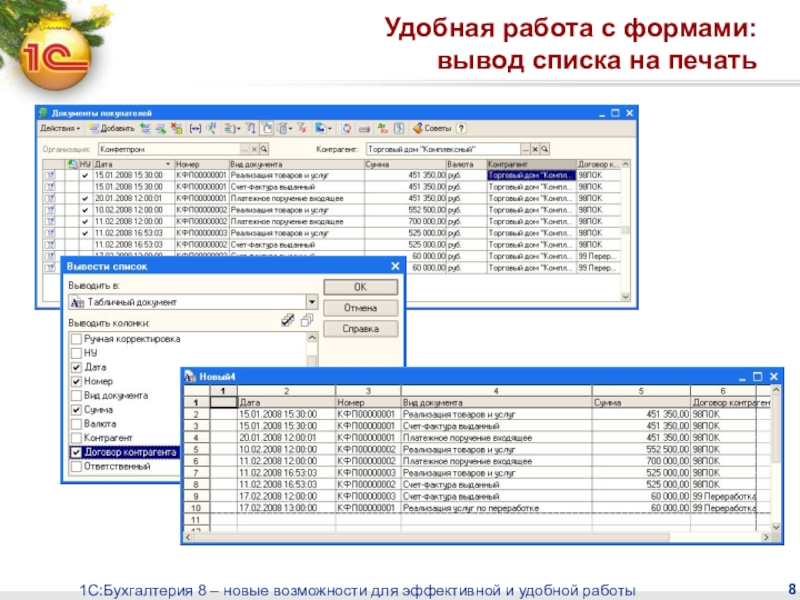Uncheck the Дата checkbox
800x600 pixels.
(x=76, y=367)
